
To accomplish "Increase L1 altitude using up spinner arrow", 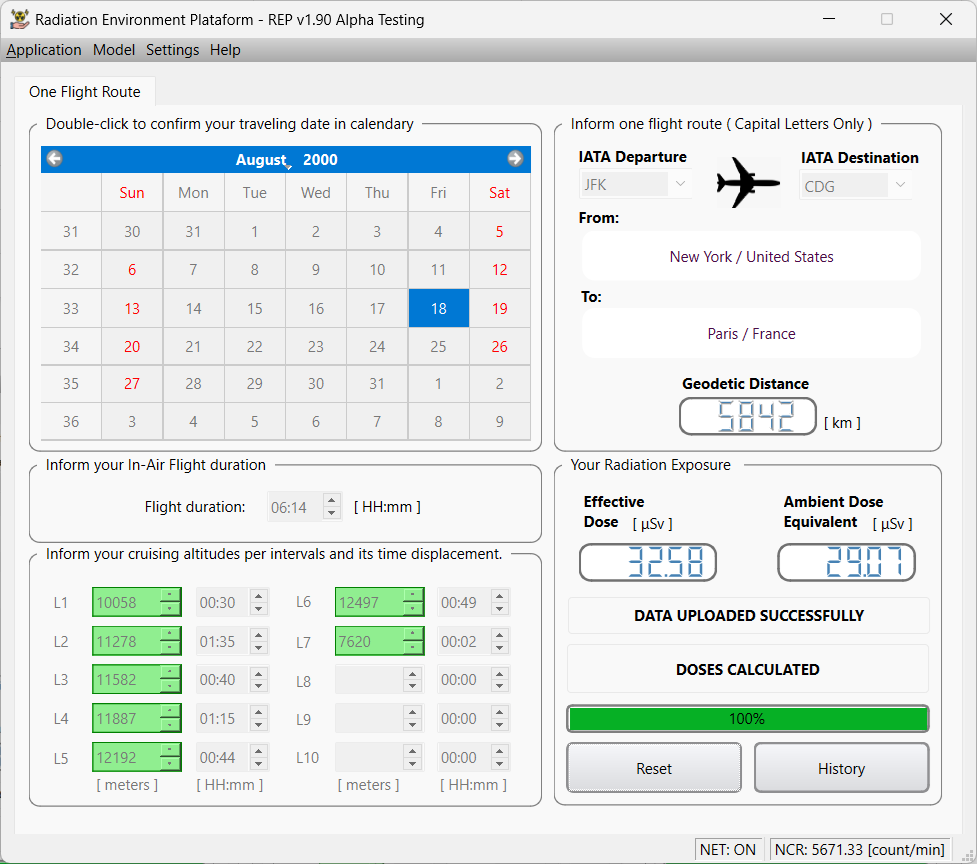I will point(170,596).
